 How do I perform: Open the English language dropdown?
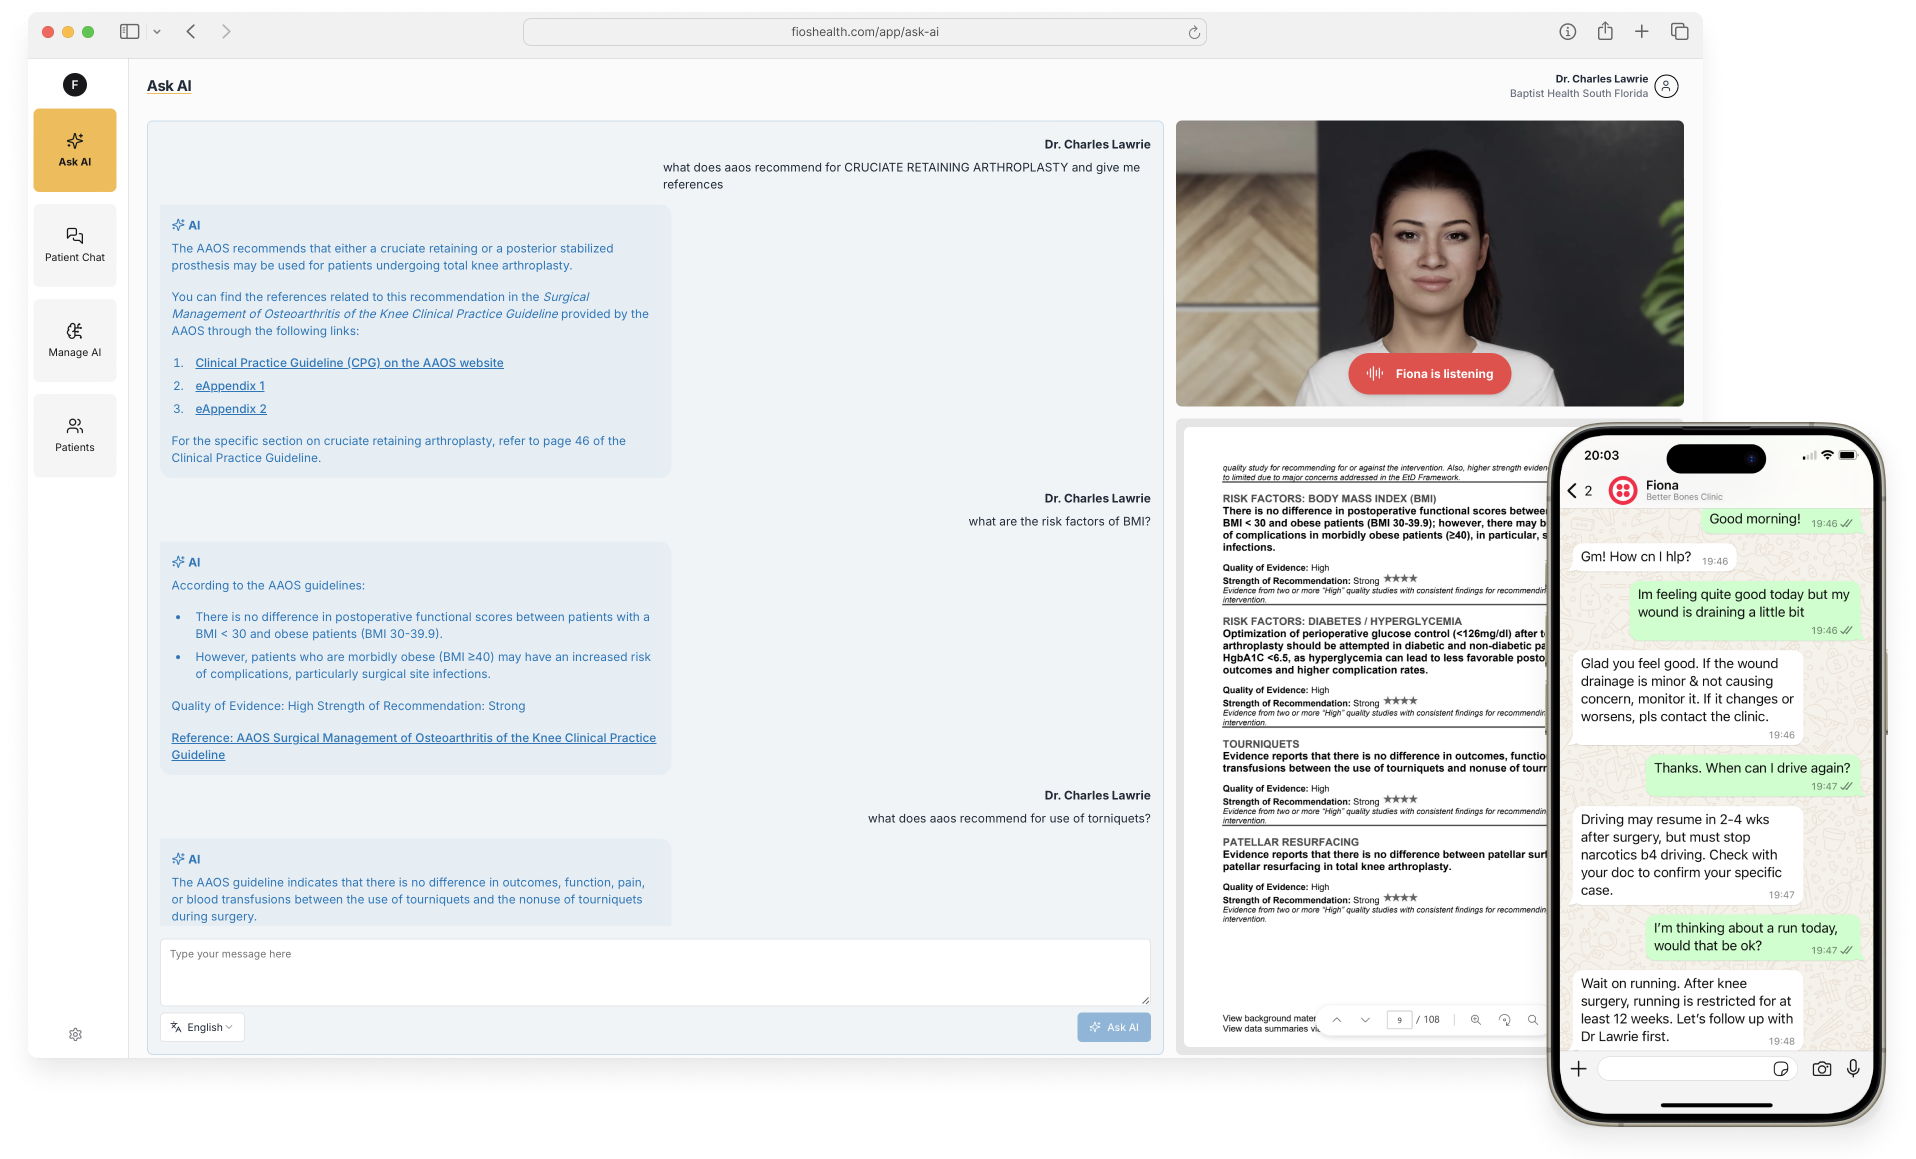click(x=202, y=1027)
